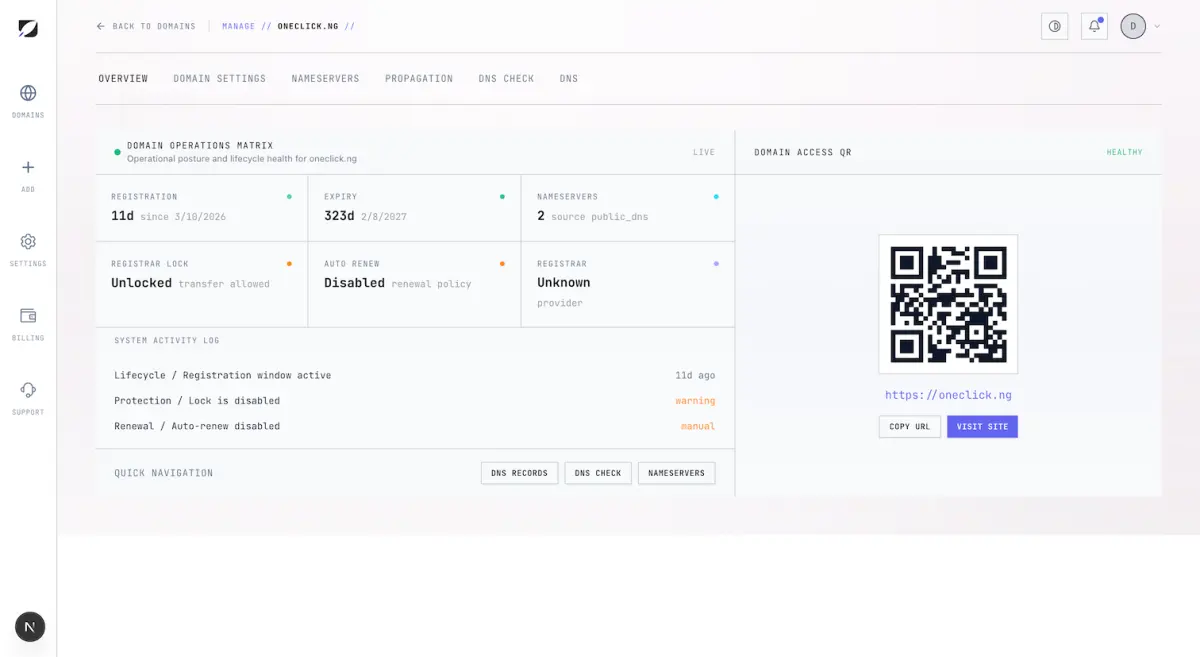Open the DNS tab
The height and width of the screenshot is (657, 1200).
click(x=569, y=78)
